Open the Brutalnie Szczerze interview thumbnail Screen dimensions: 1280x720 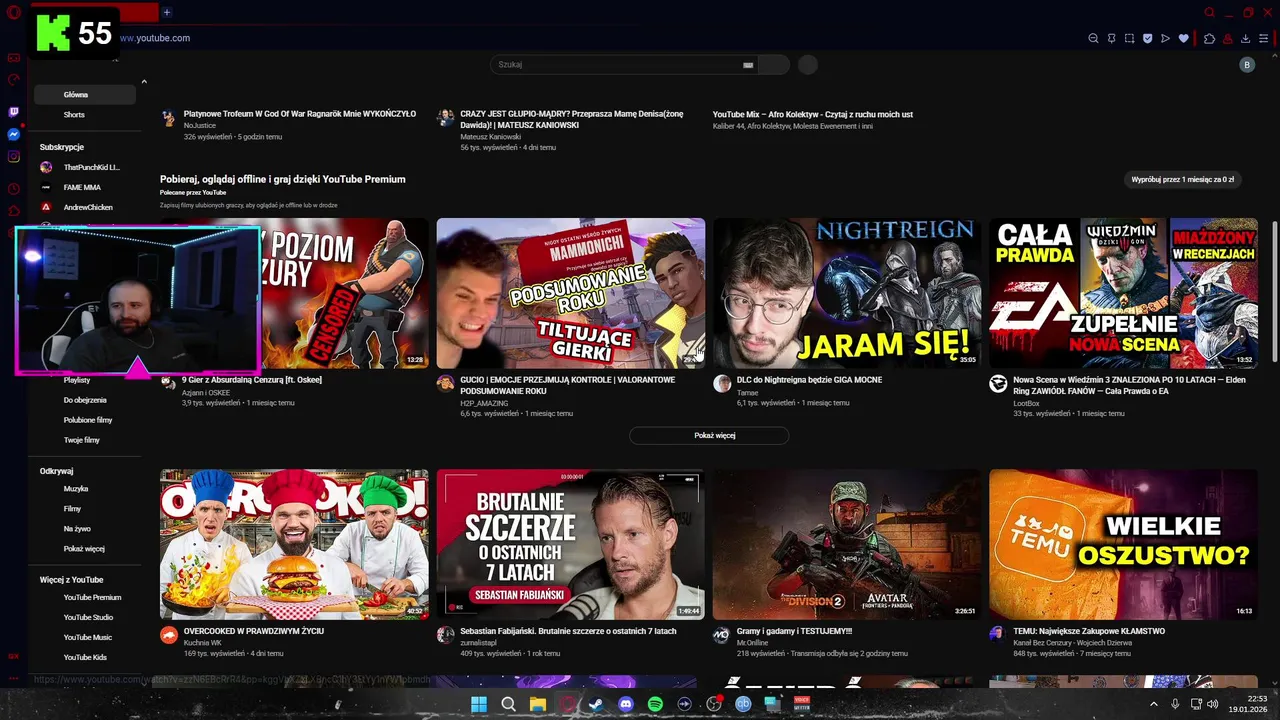(571, 545)
